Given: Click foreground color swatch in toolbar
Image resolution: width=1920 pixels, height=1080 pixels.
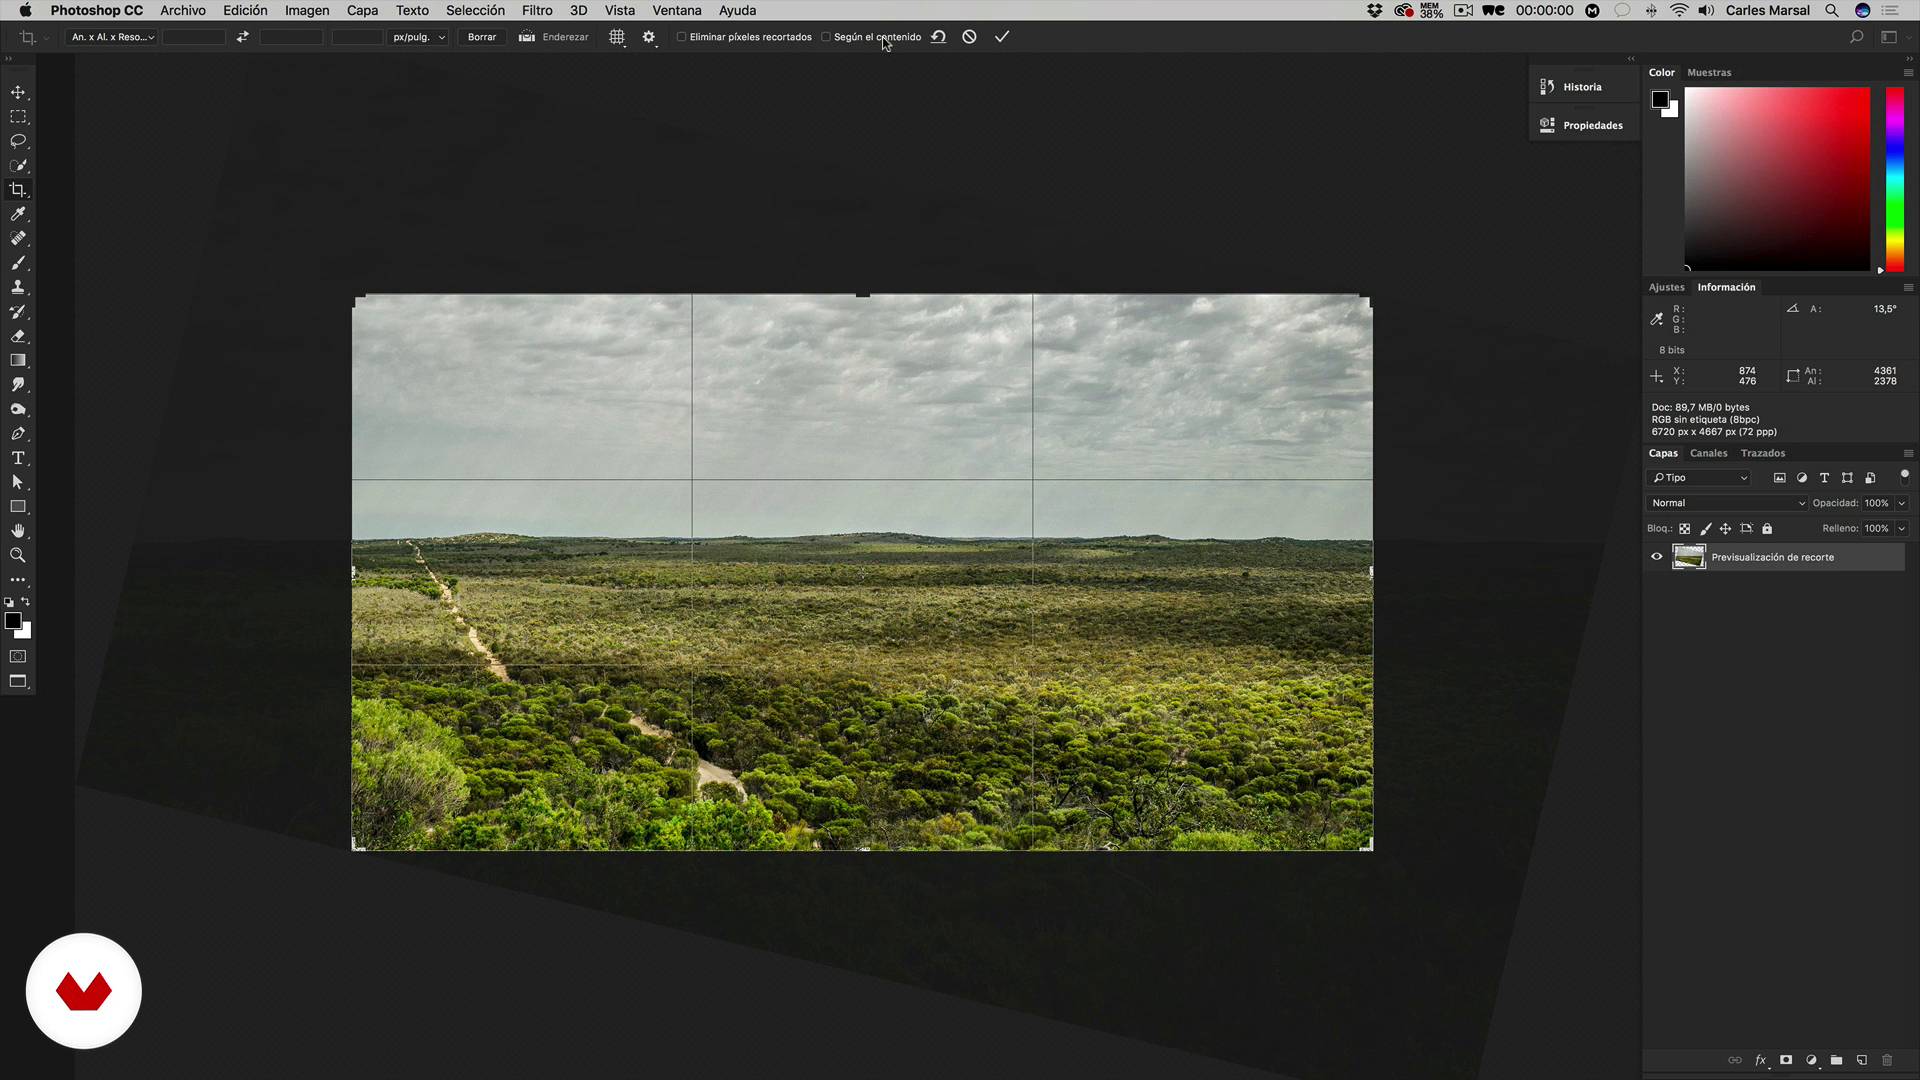Looking at the screenshot, I should (13, 621).
